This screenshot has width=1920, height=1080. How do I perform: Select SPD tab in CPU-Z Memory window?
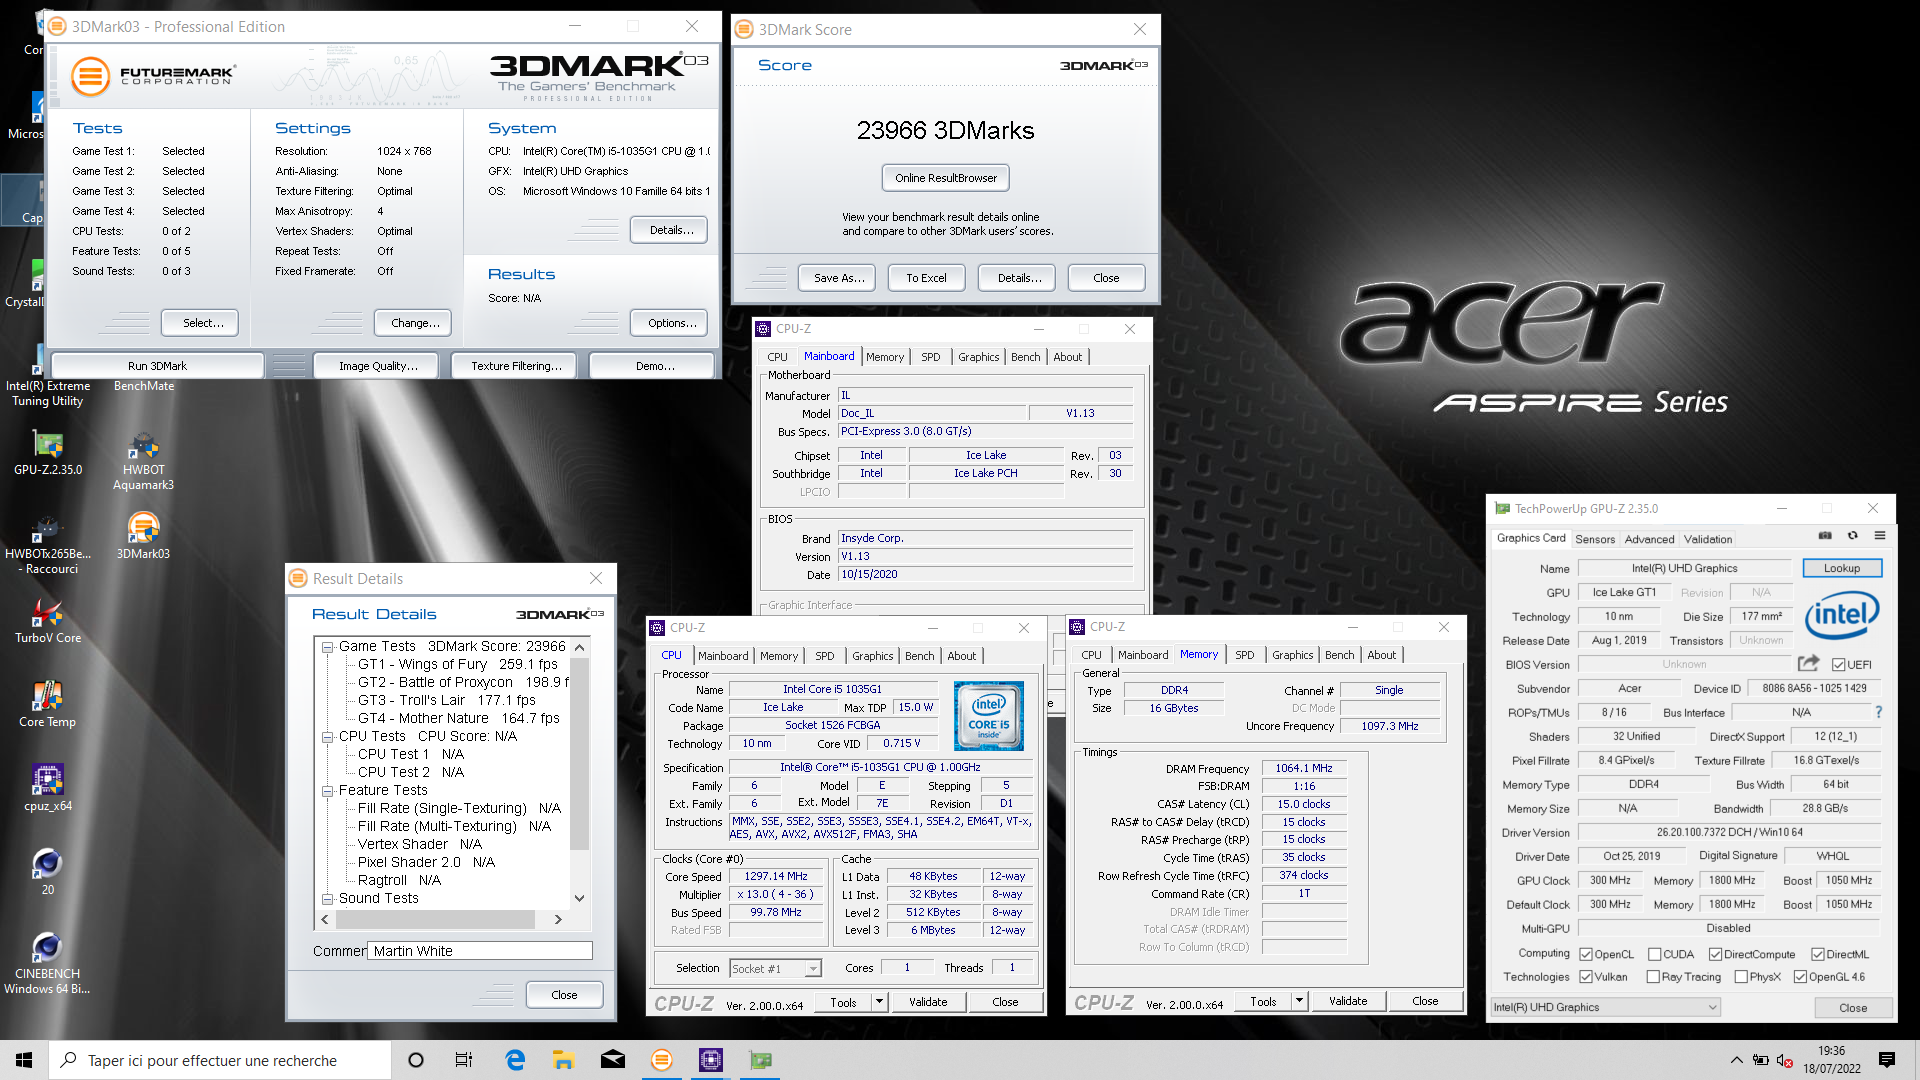[1244, 655]
